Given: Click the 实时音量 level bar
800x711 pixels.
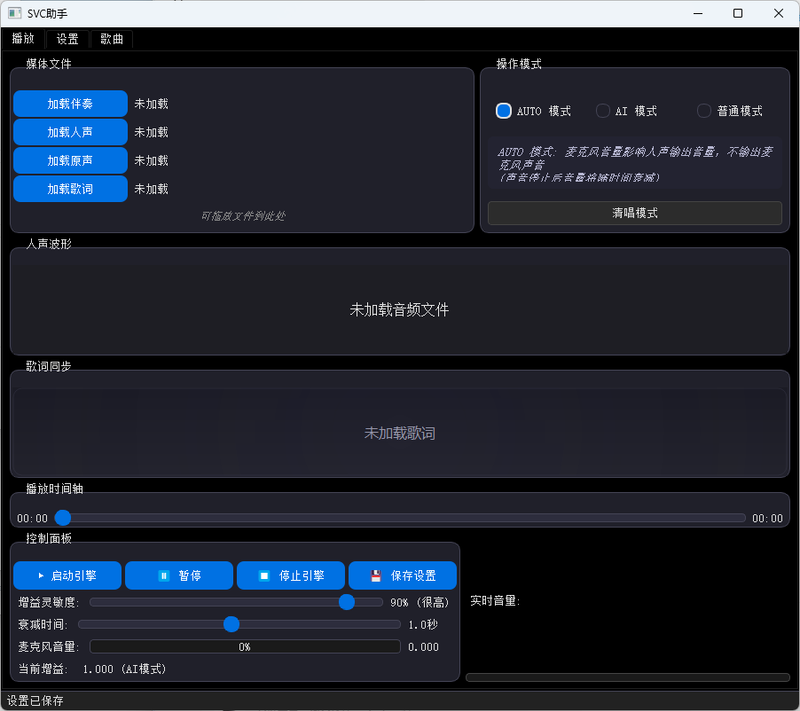Looking at the screenshot, I should point(628,677).
